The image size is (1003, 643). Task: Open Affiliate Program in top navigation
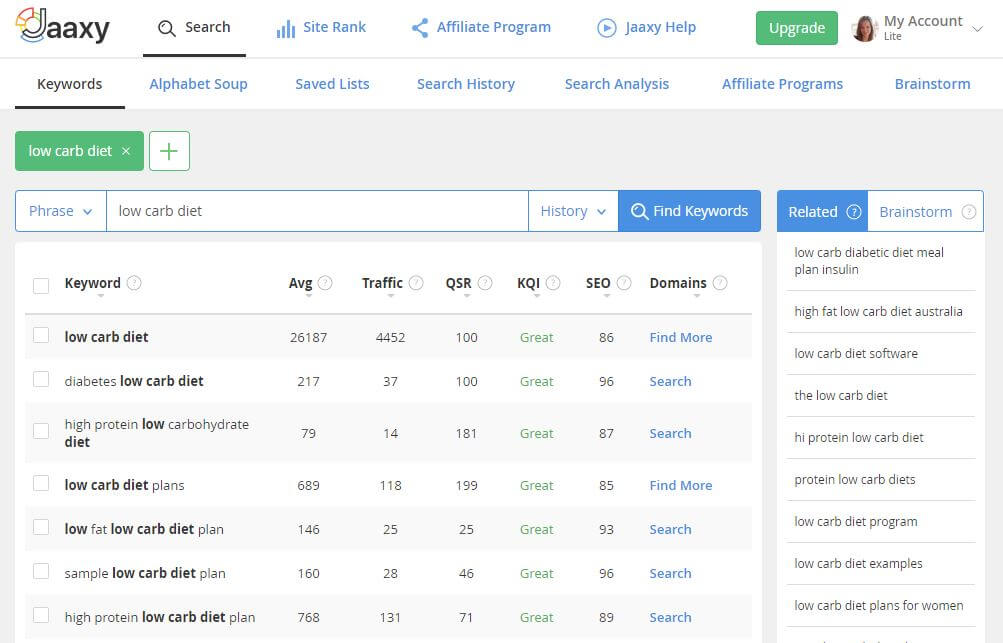481,28
